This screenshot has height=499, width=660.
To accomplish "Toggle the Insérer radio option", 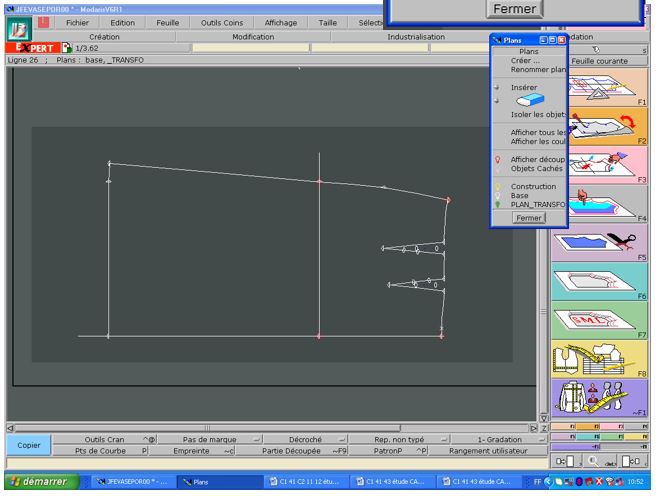I will point(497,87).
